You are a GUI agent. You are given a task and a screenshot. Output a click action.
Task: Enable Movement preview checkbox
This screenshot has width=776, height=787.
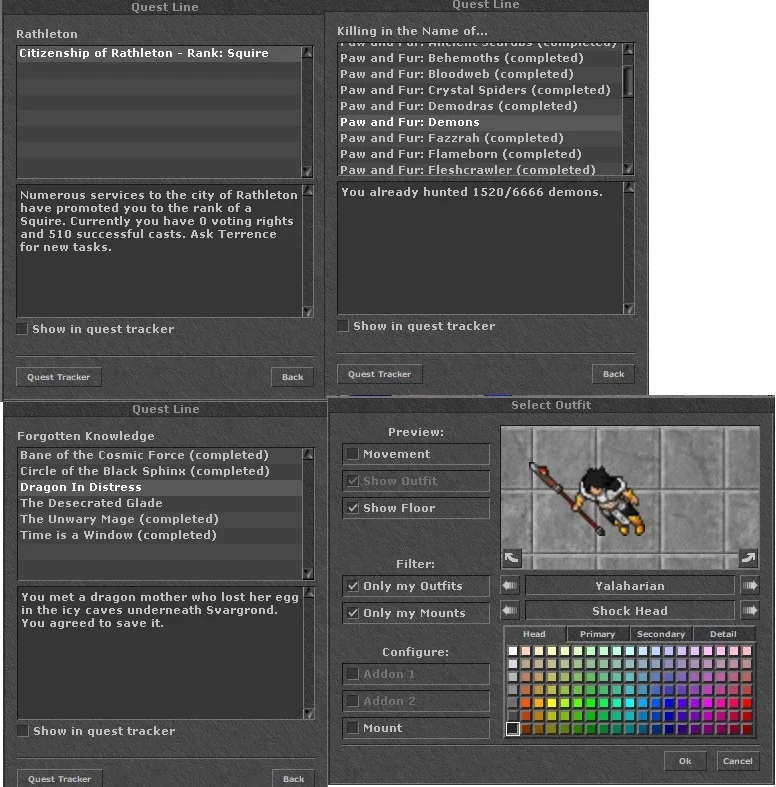[353, 454]
